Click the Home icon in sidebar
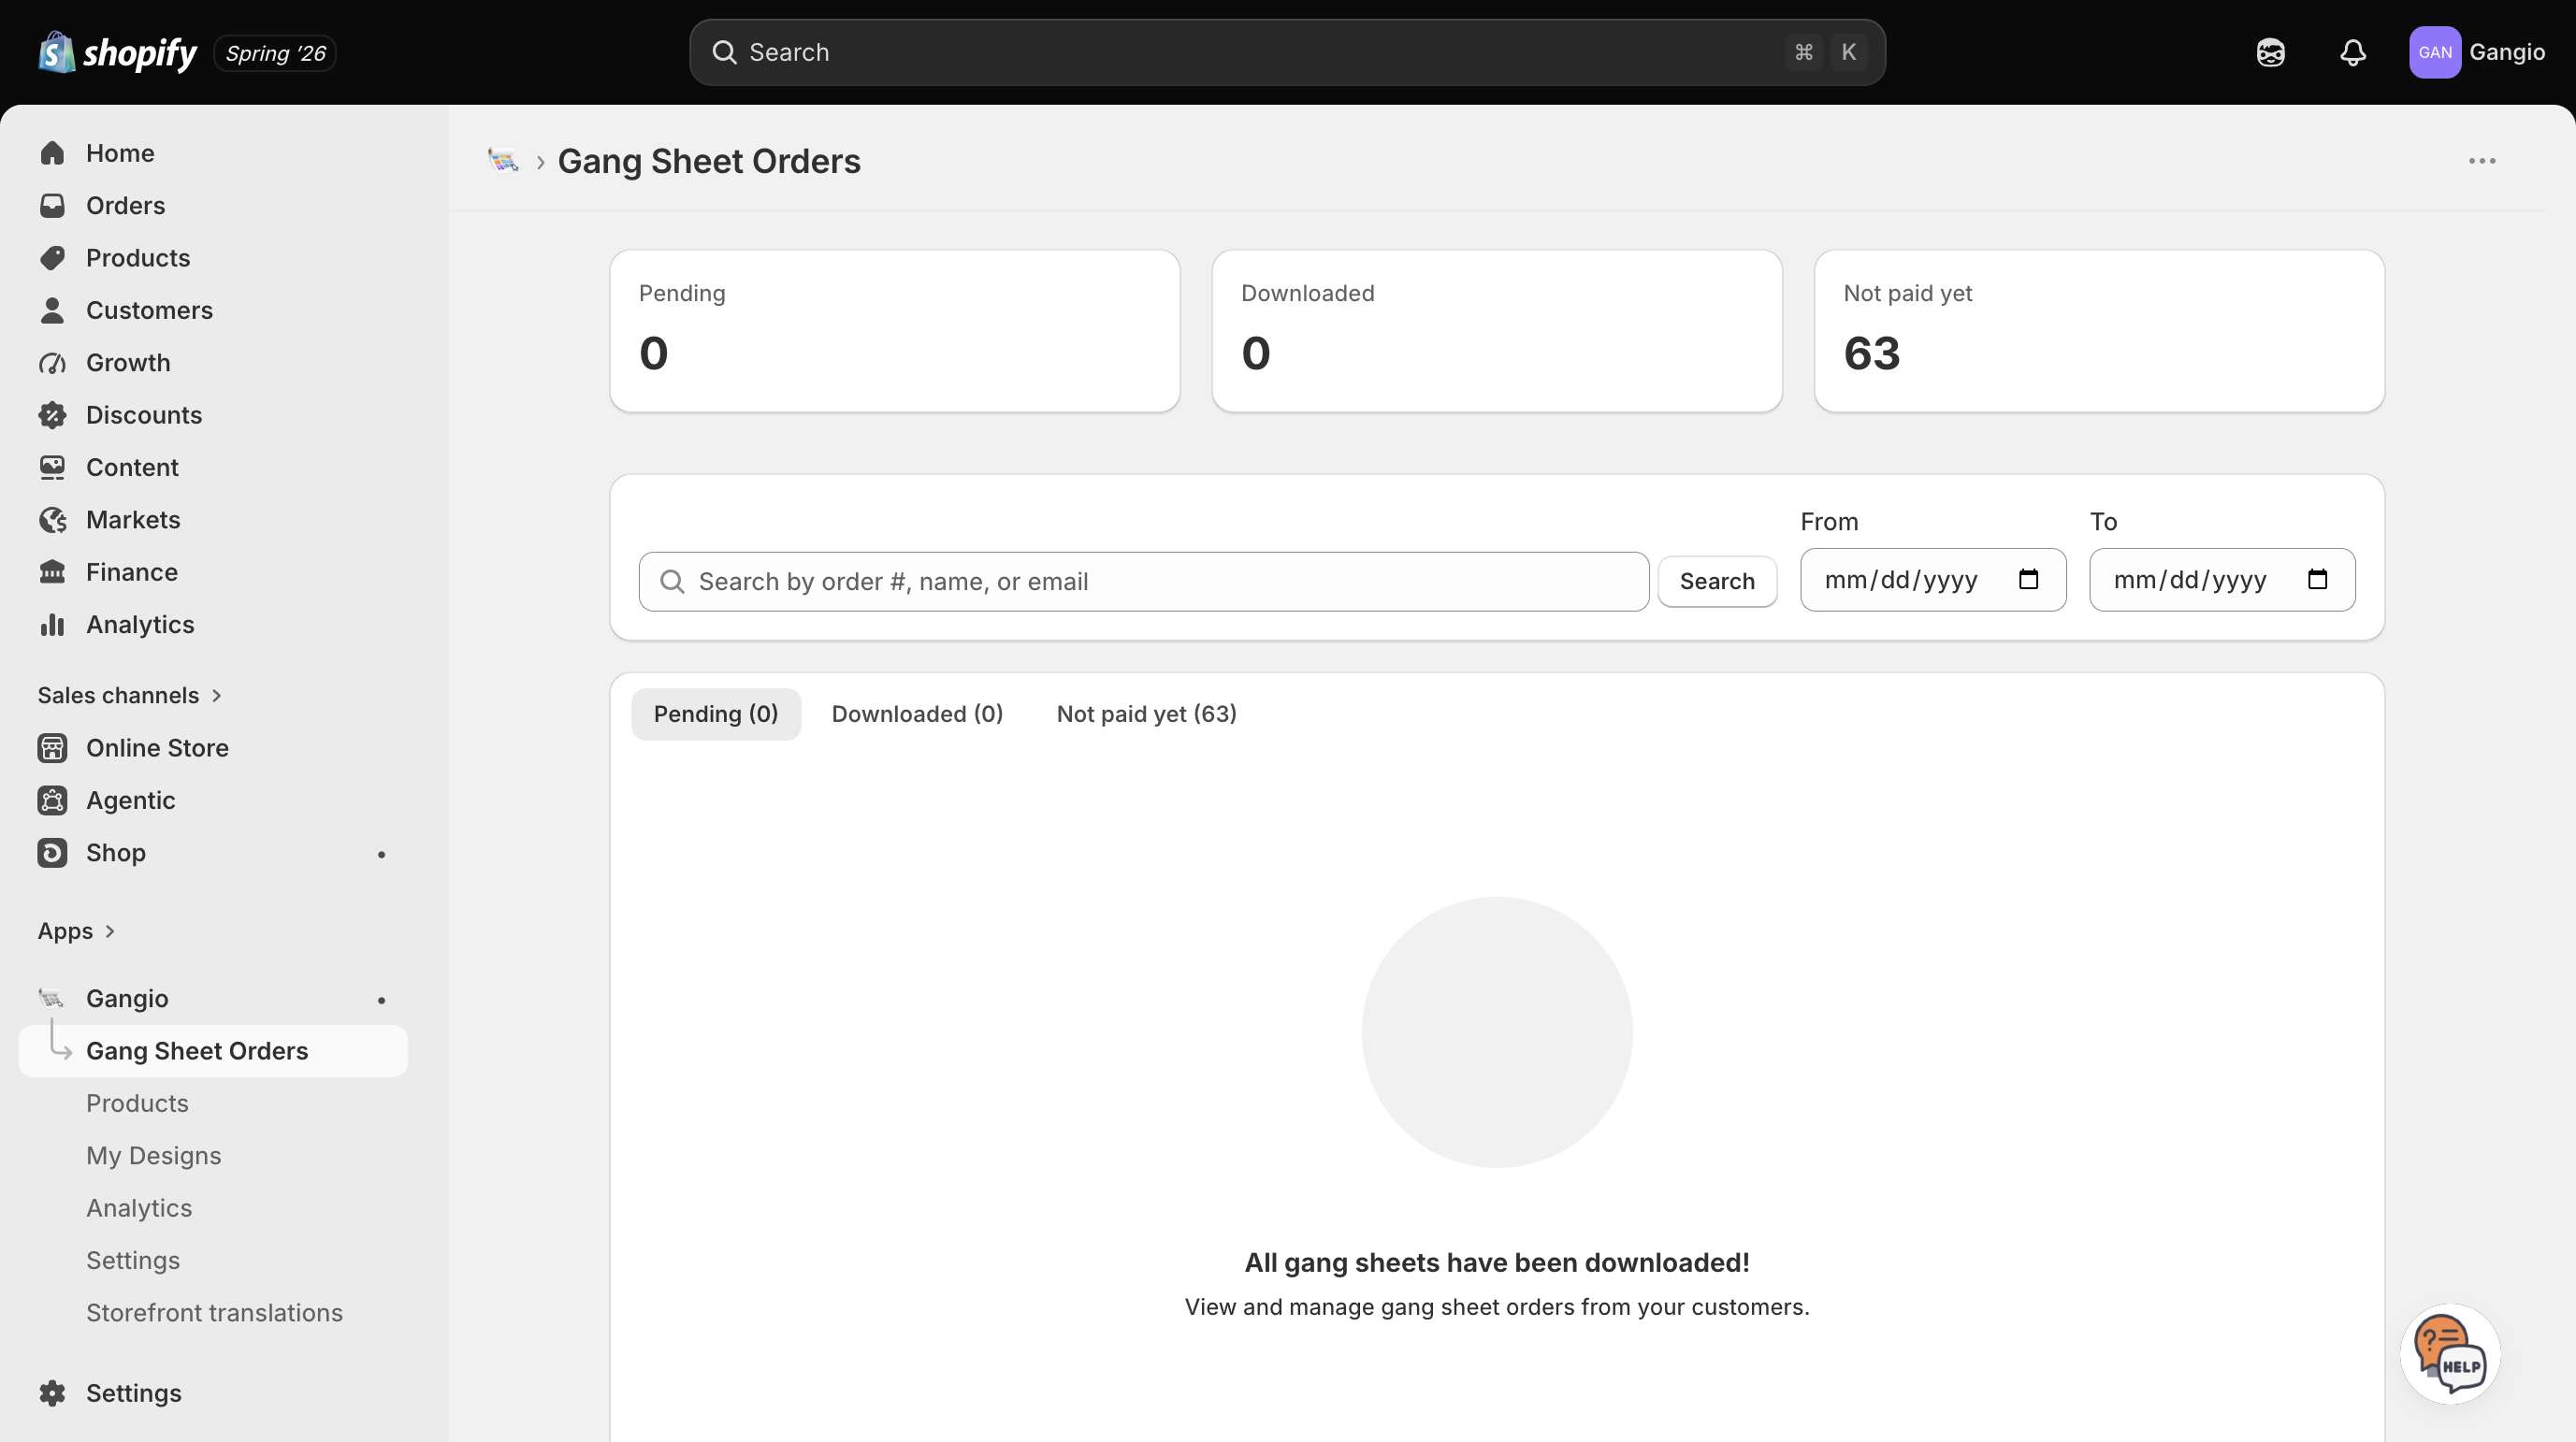 [52, 153]
